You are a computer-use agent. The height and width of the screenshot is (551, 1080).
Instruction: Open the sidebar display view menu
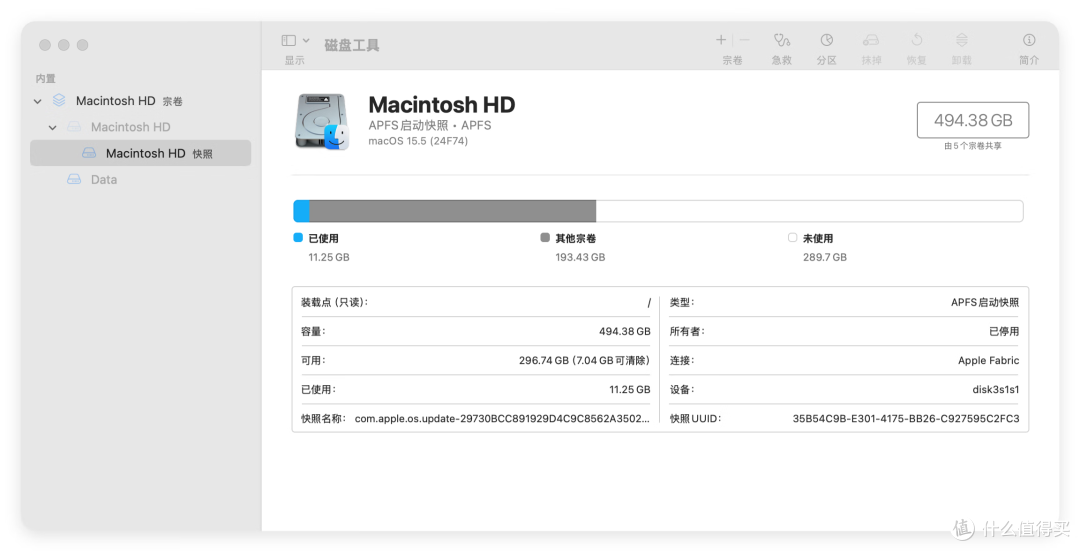(x=295, y=41)
